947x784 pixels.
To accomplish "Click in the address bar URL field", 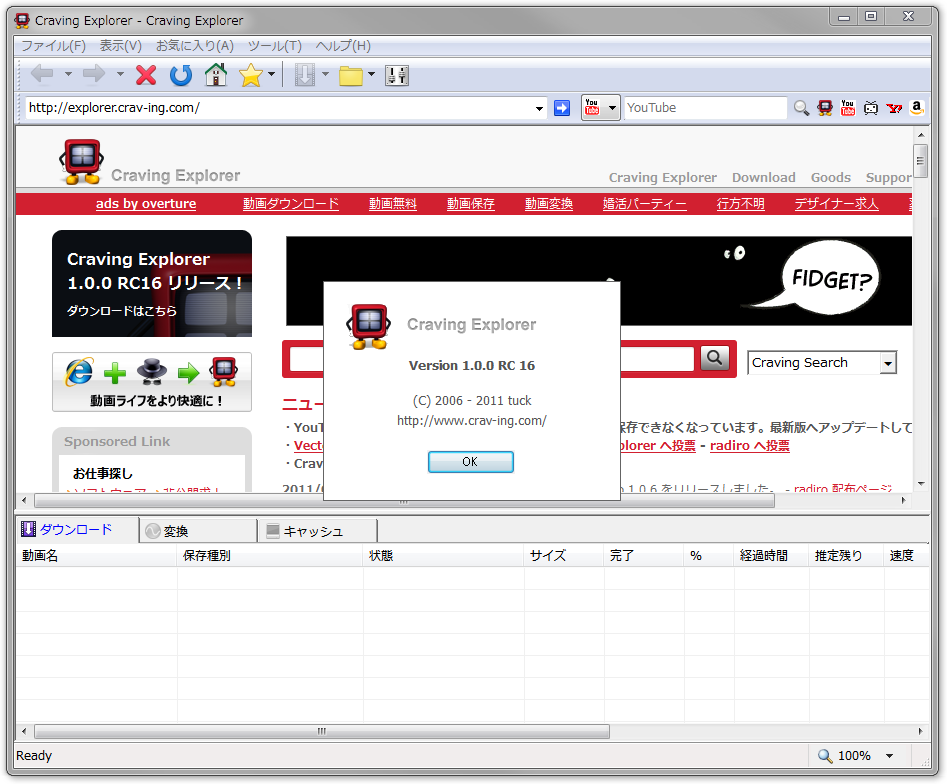I will point(280,108).
